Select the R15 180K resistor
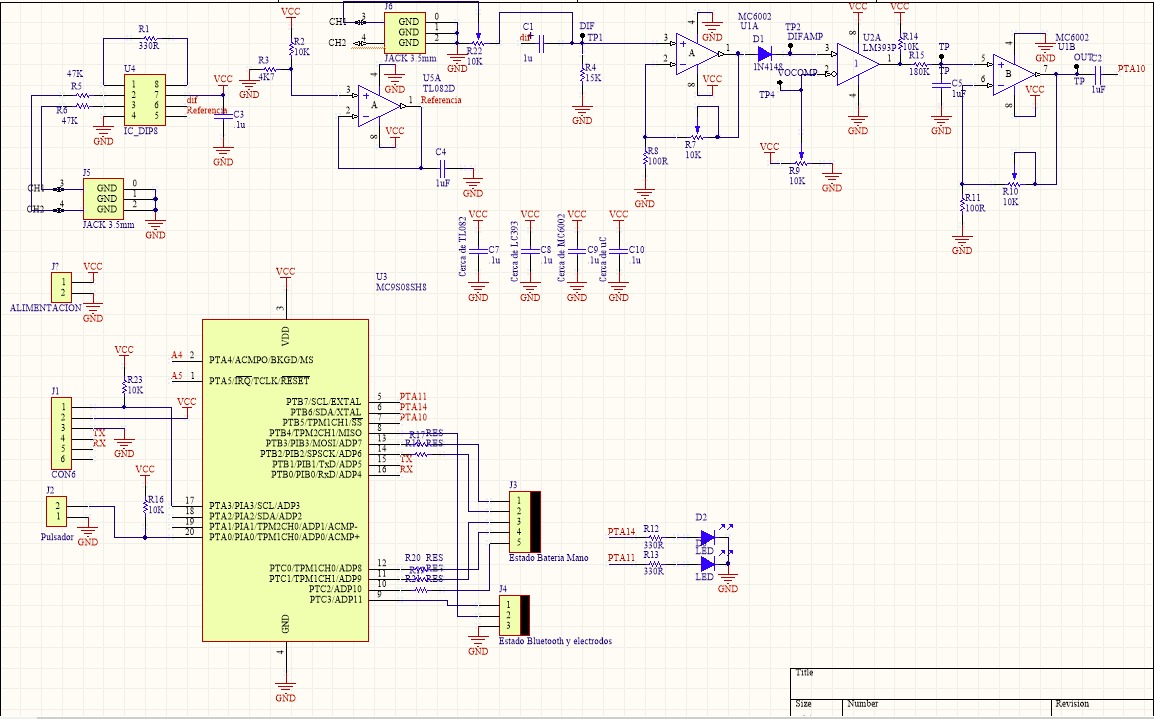The image size is (1154, 719). click(x=920, y=65)
